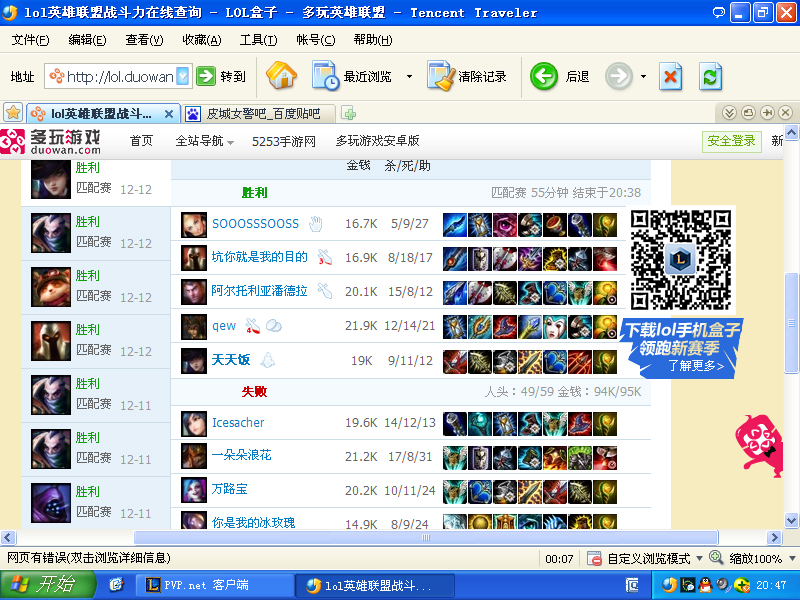Open player 天天饭 profile link

pyautogui.click(x=231, y=360)
